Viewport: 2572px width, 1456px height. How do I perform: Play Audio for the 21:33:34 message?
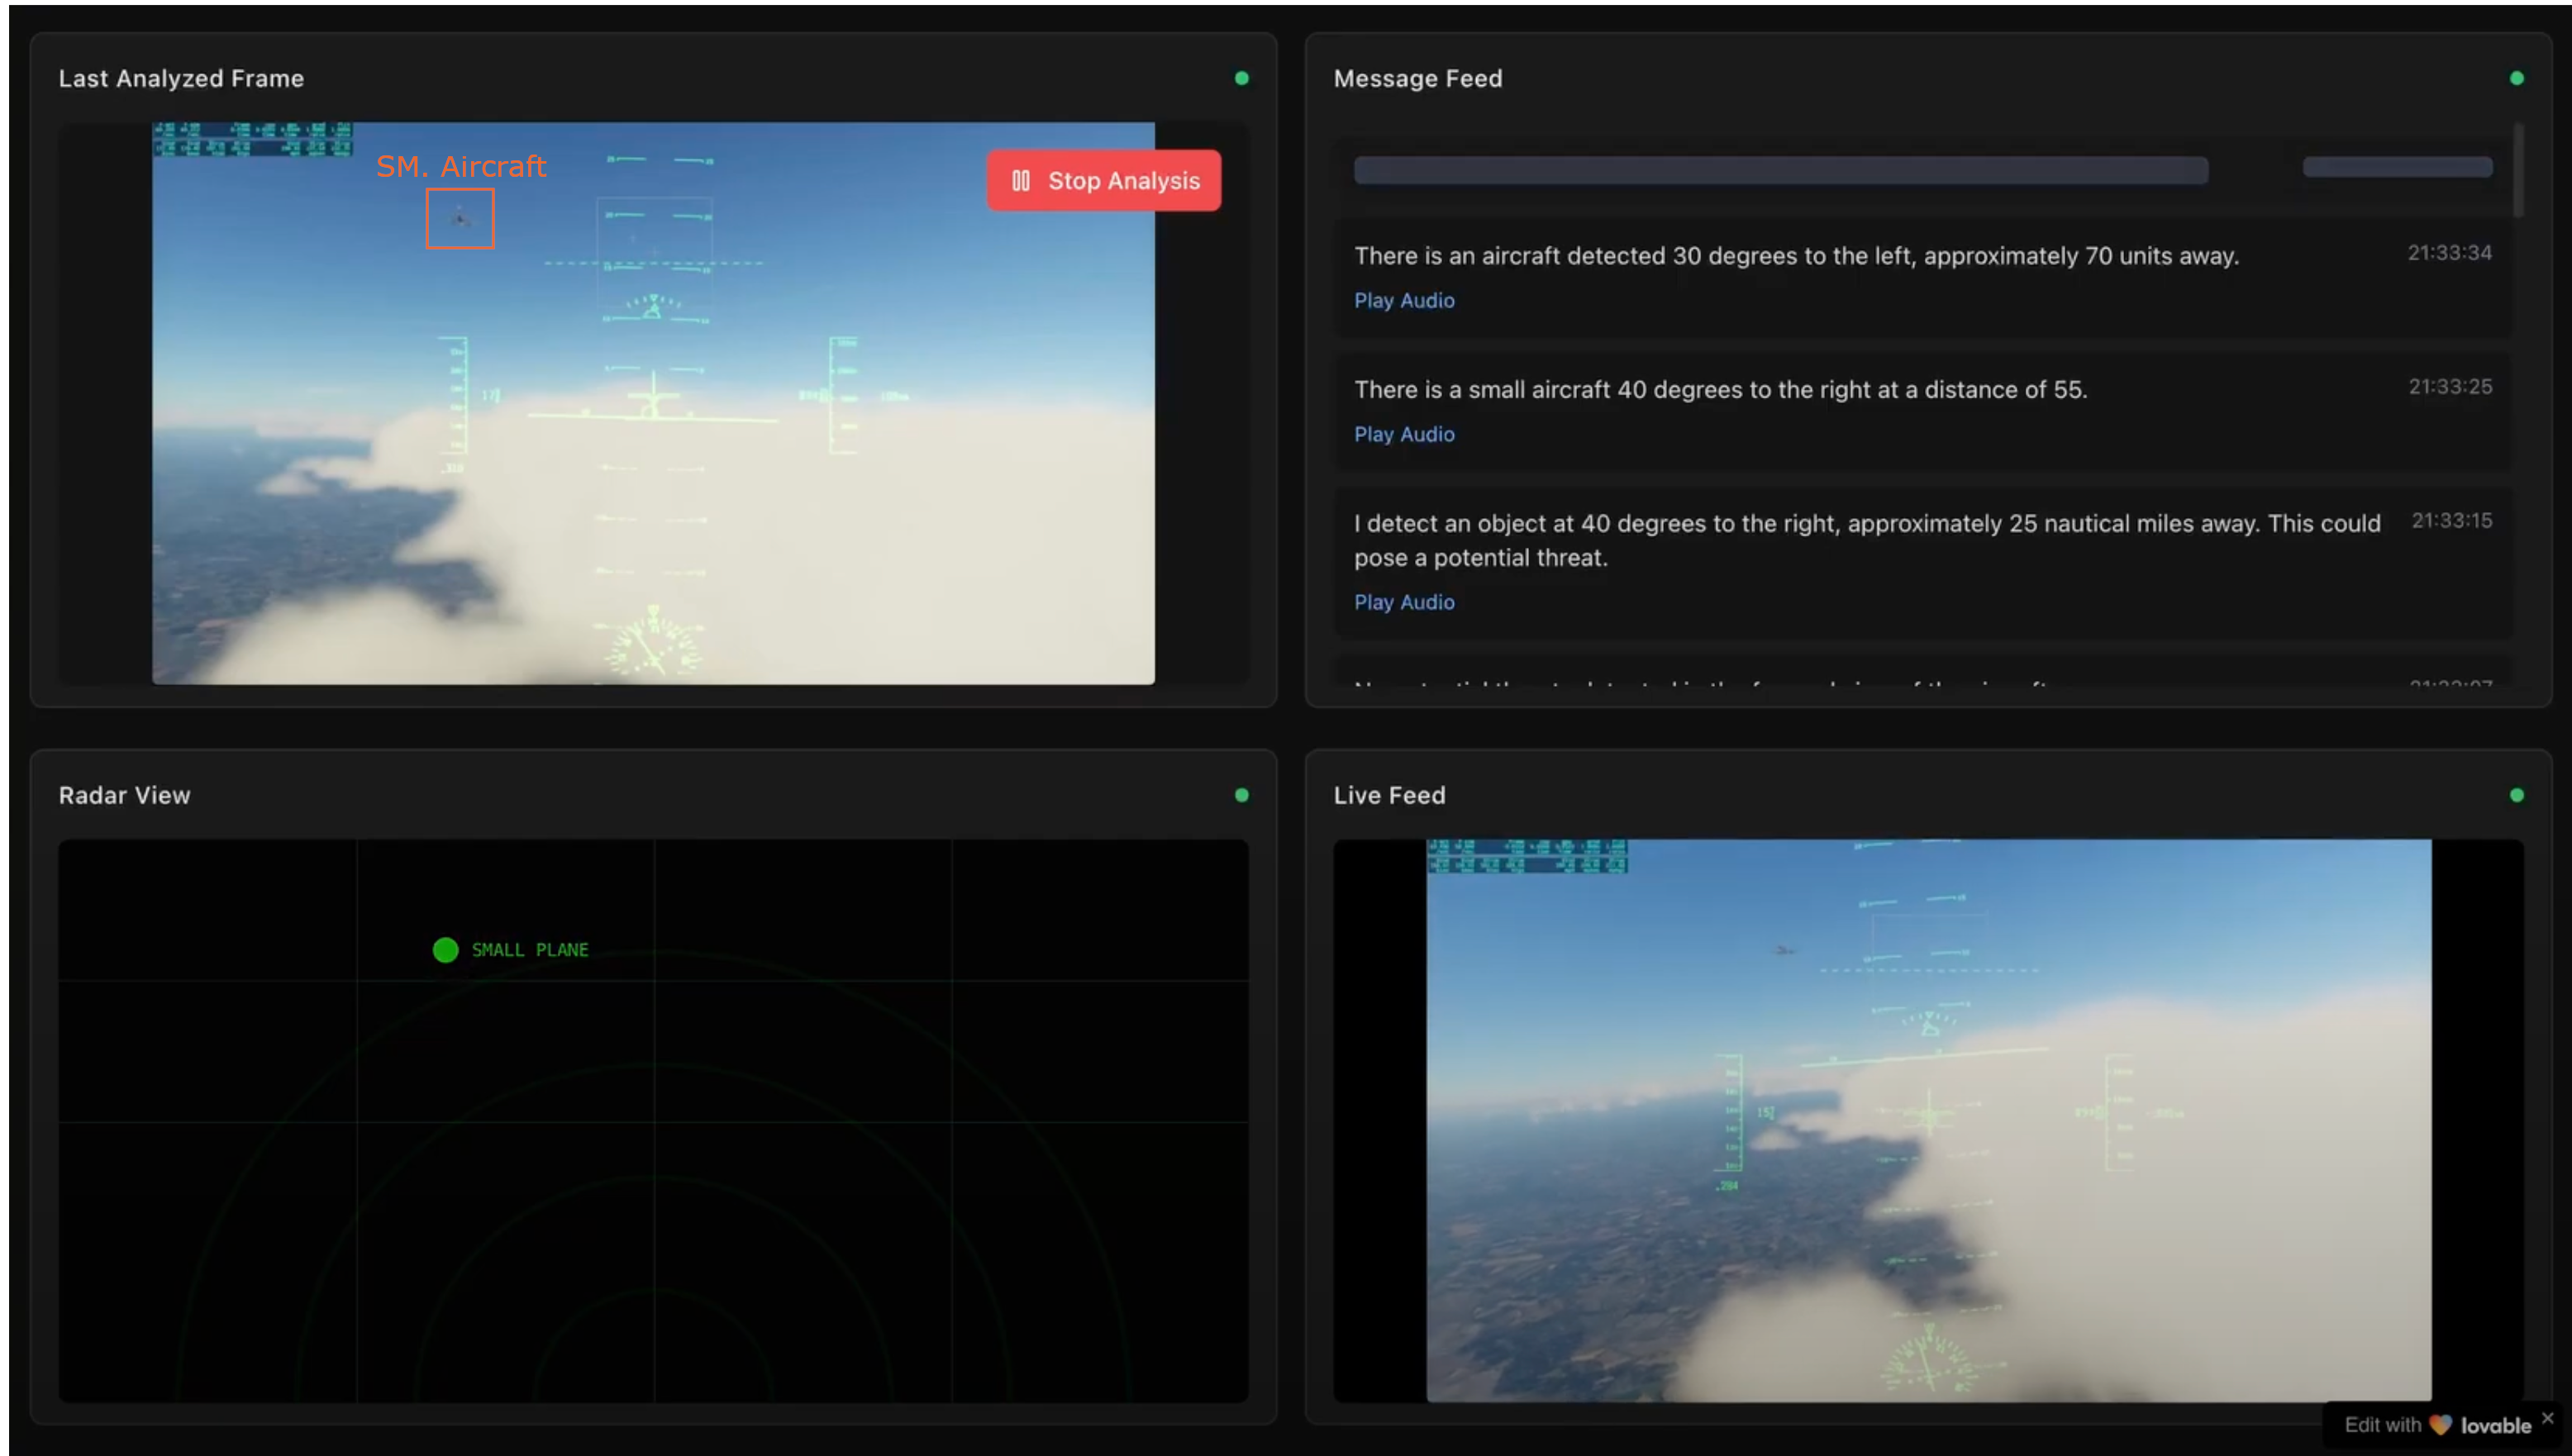coord(1403,301)
